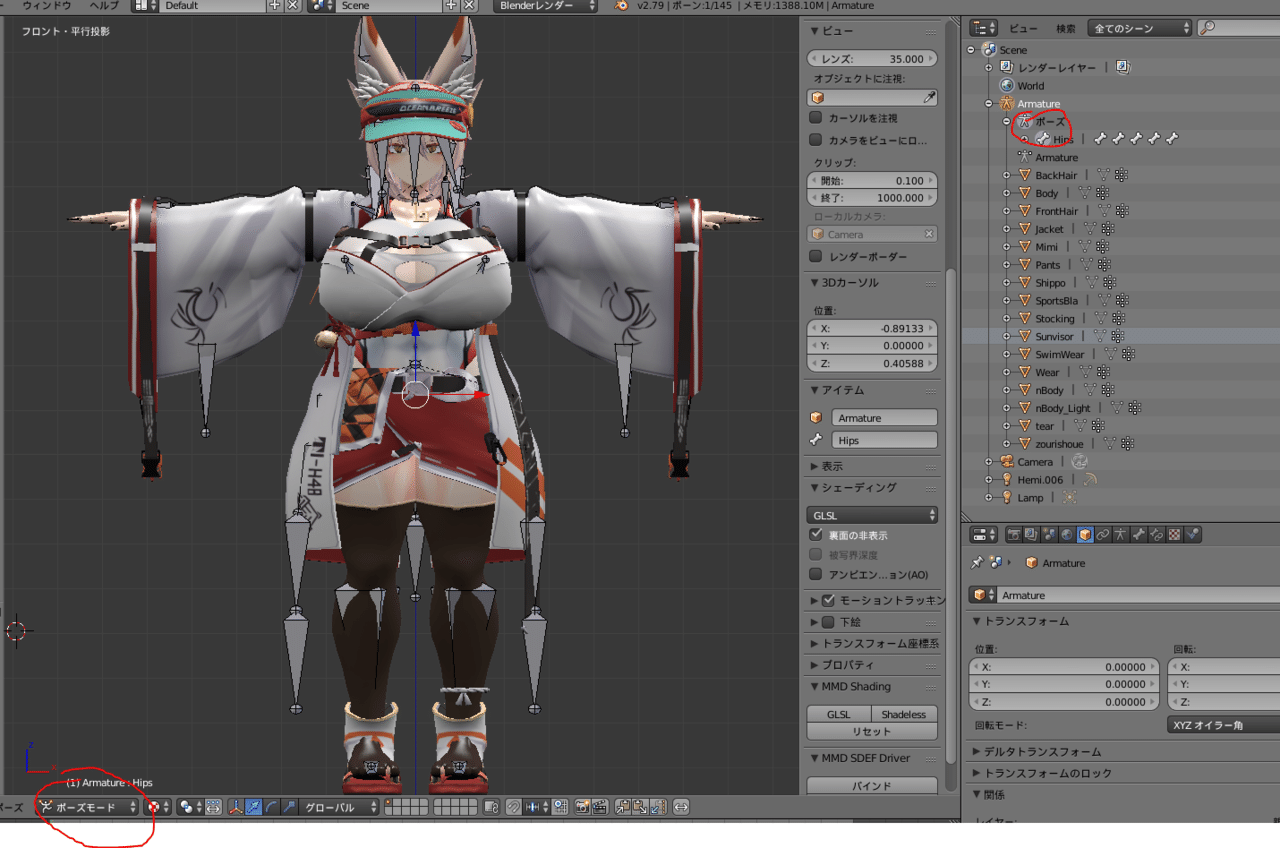Open the Physics properties tab icon

pyautogui.click(x=1193, y=535)
